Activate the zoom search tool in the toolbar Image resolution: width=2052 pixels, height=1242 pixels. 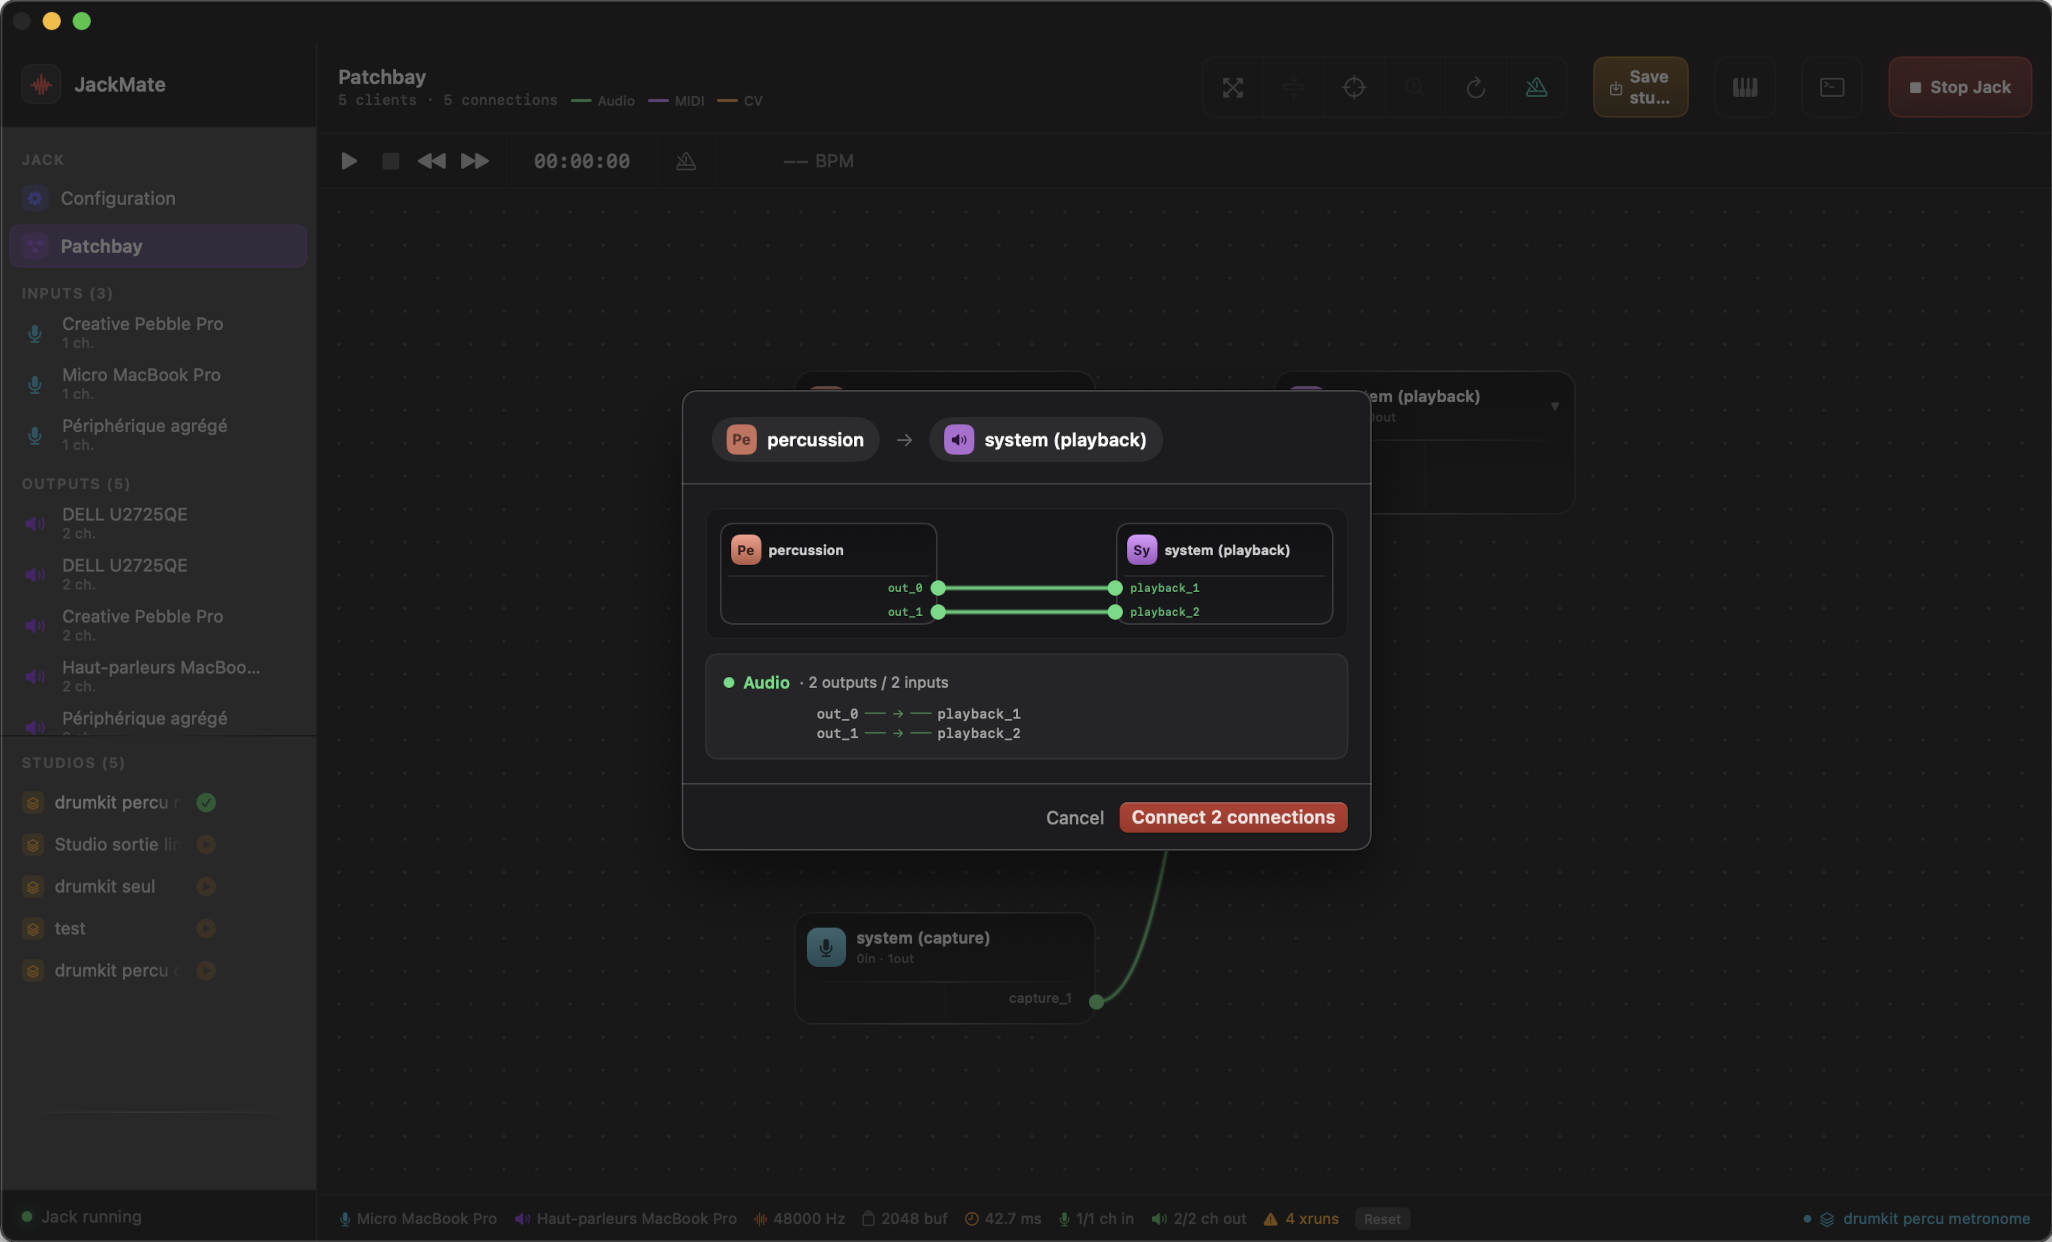point(1415,87)
